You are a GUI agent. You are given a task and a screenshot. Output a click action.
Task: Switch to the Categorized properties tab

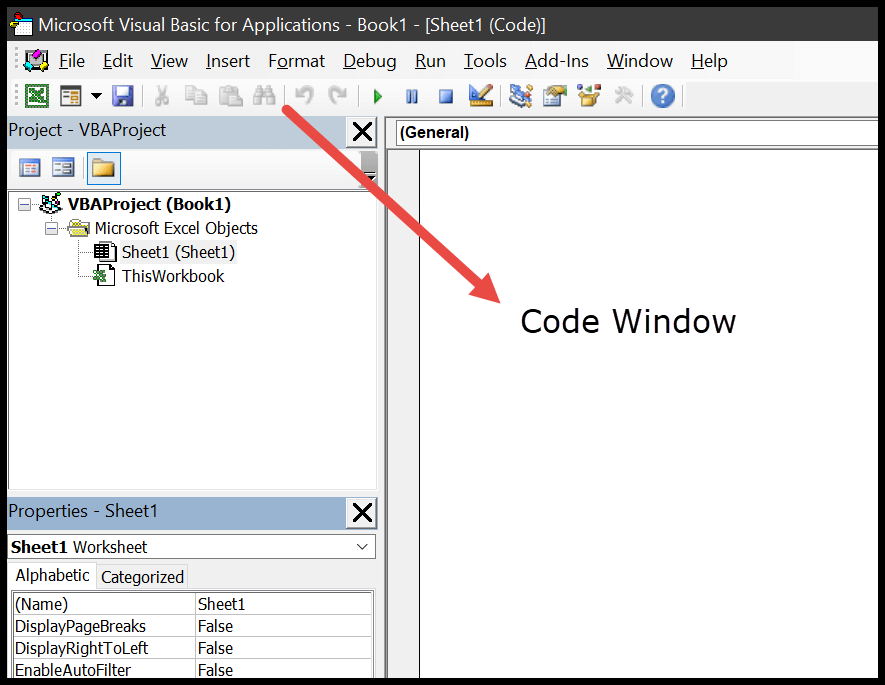tap(142, 577)
